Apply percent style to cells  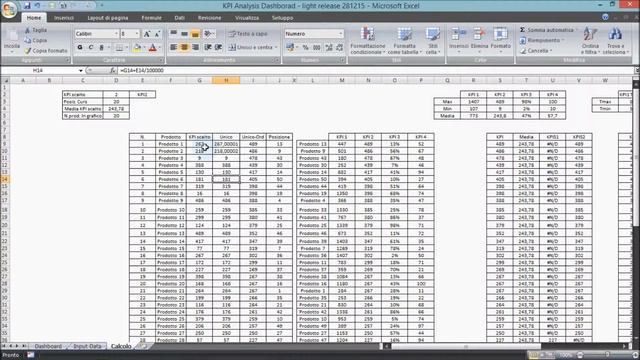(x=305, y=47)
